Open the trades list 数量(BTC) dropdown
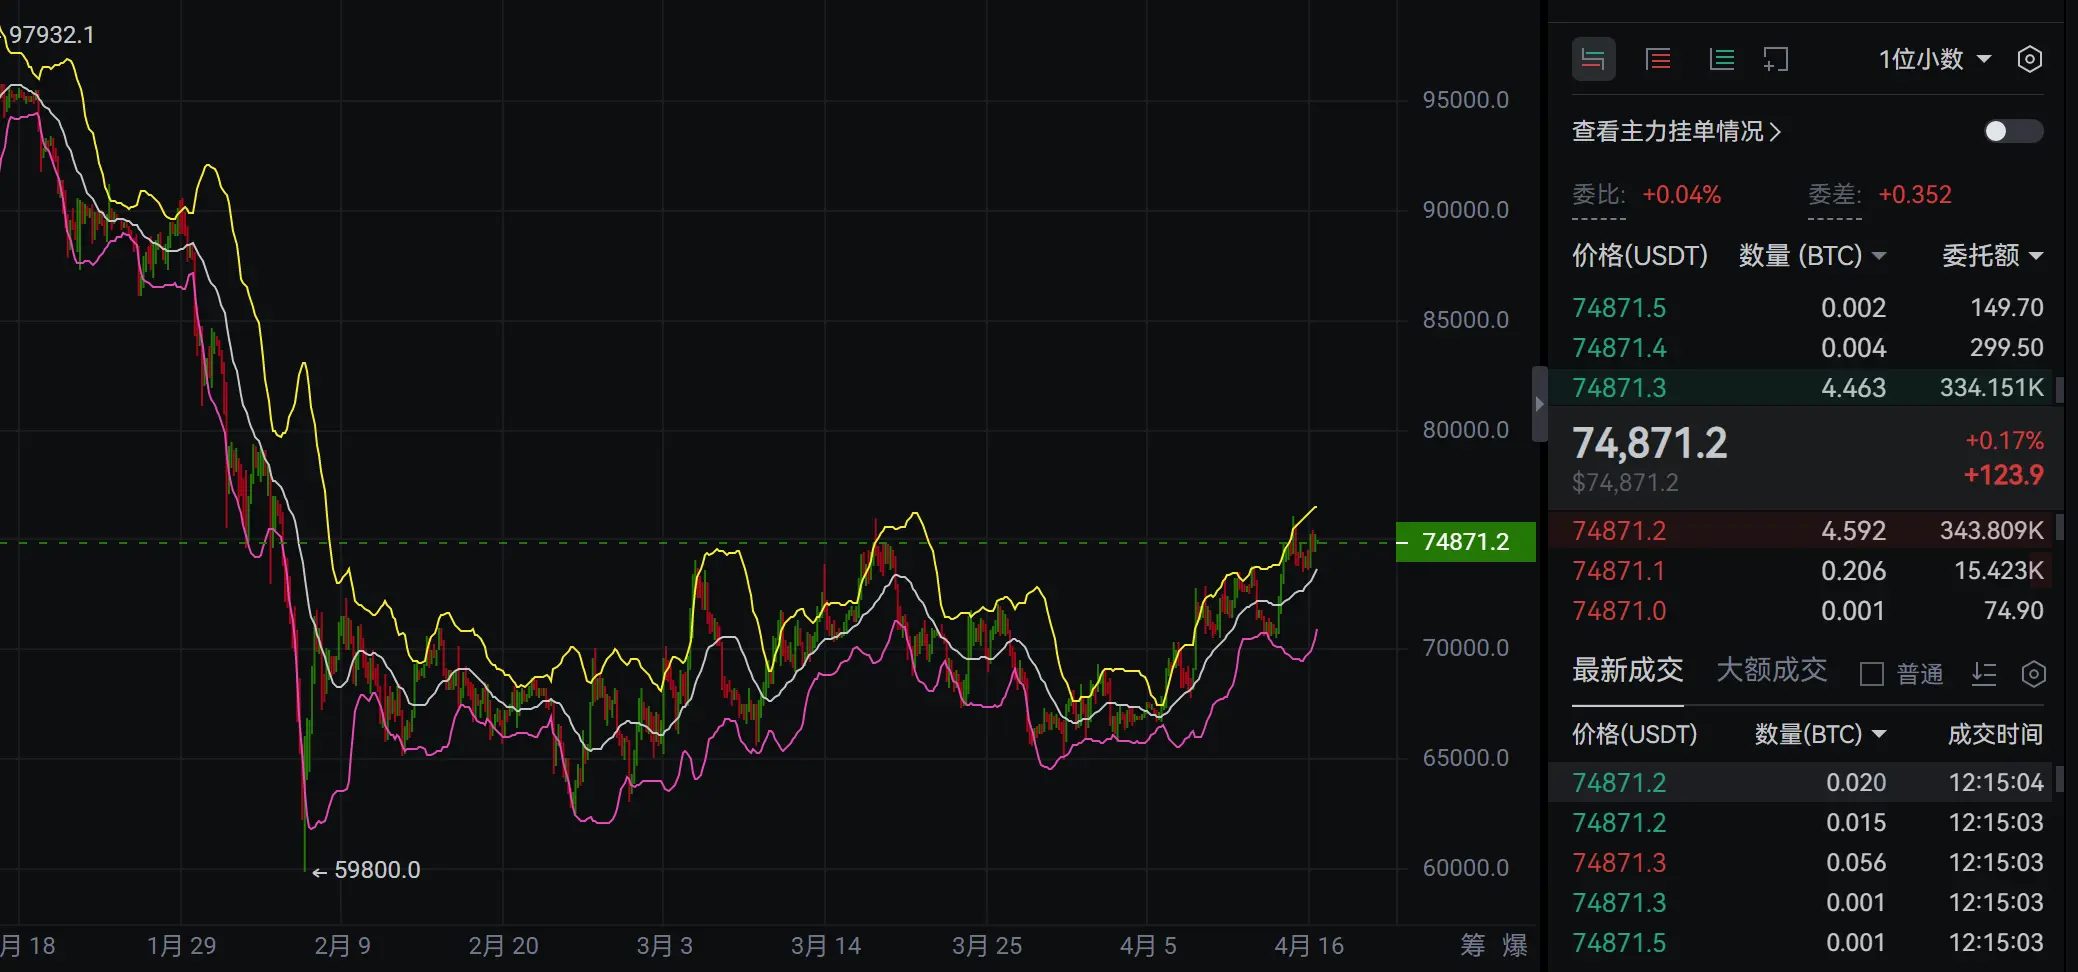The width and height of the screenshot is (2078, 972). pyautogui.click(x=1820, y=734)
